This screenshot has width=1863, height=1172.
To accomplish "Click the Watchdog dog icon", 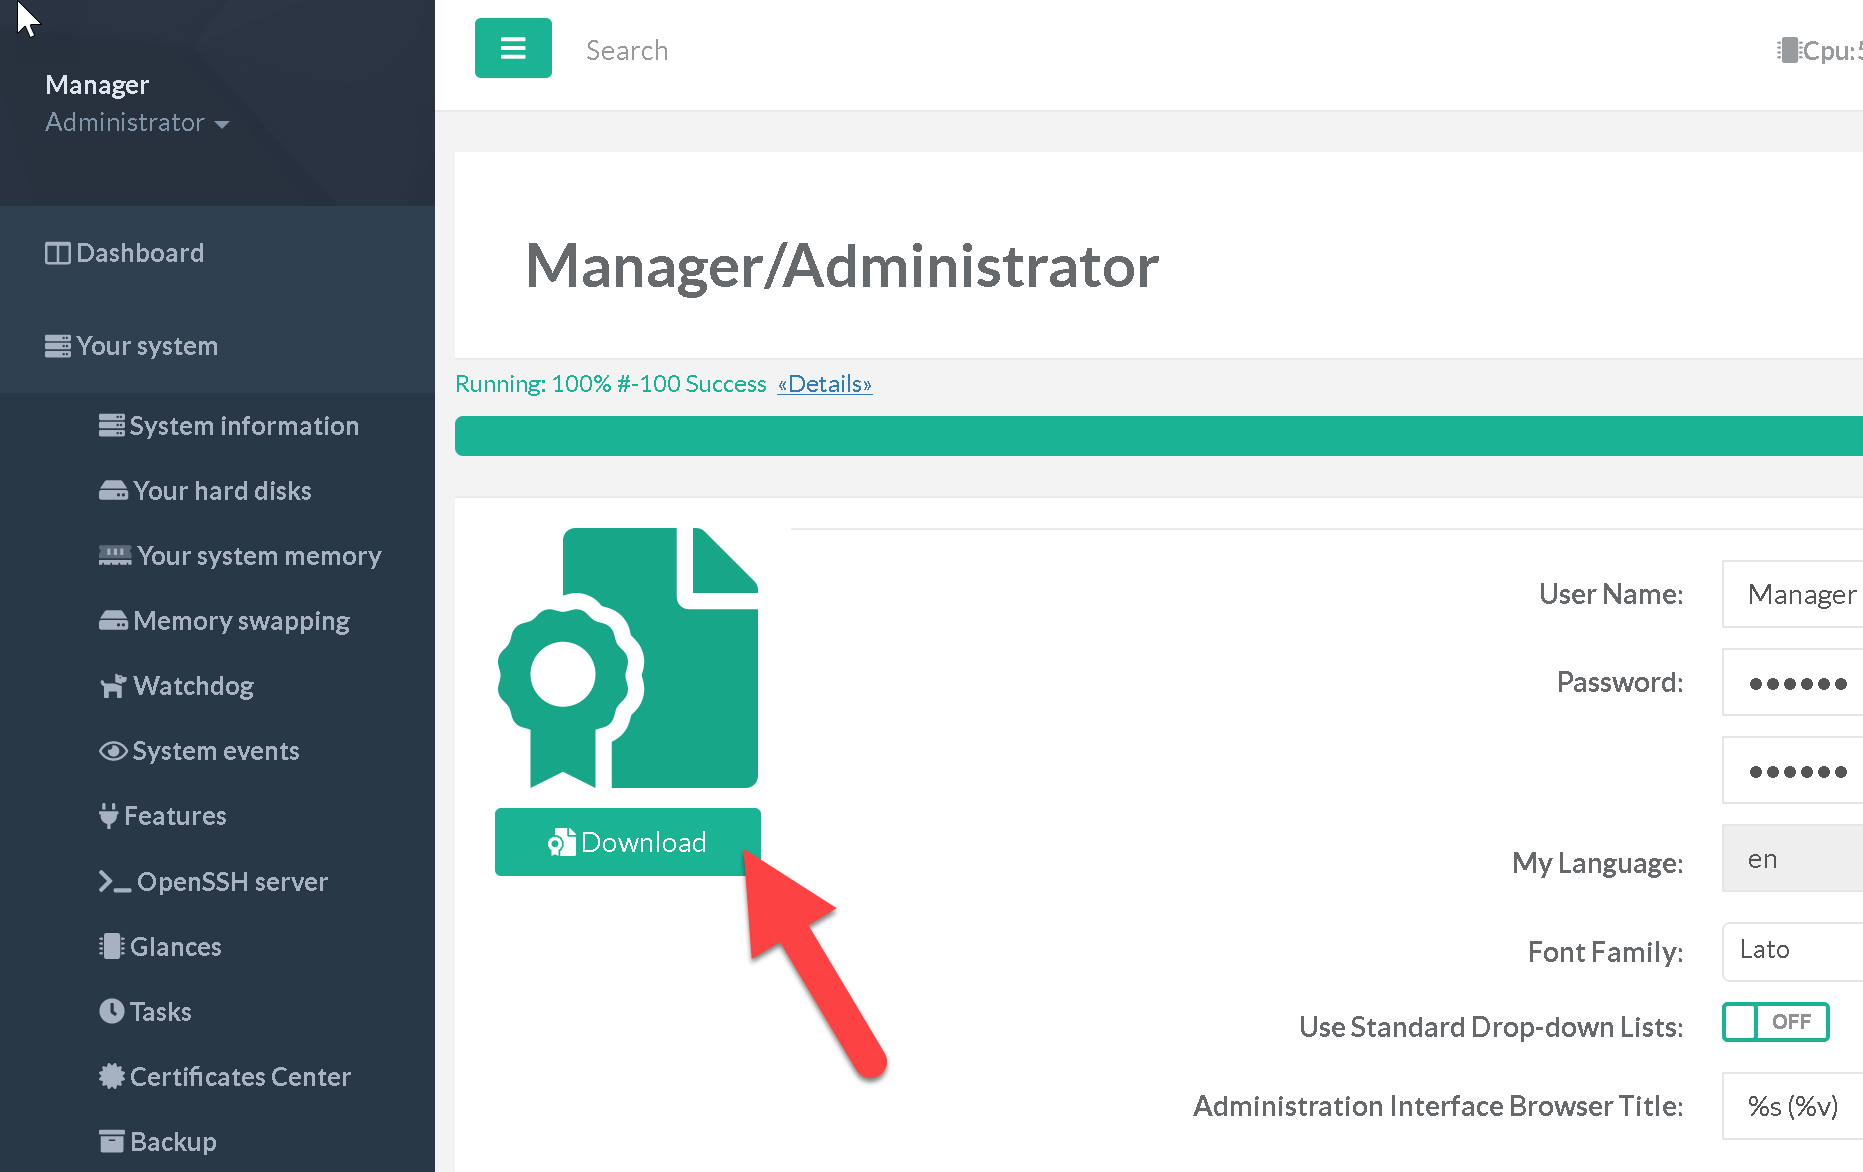I will tap(113, 686).
